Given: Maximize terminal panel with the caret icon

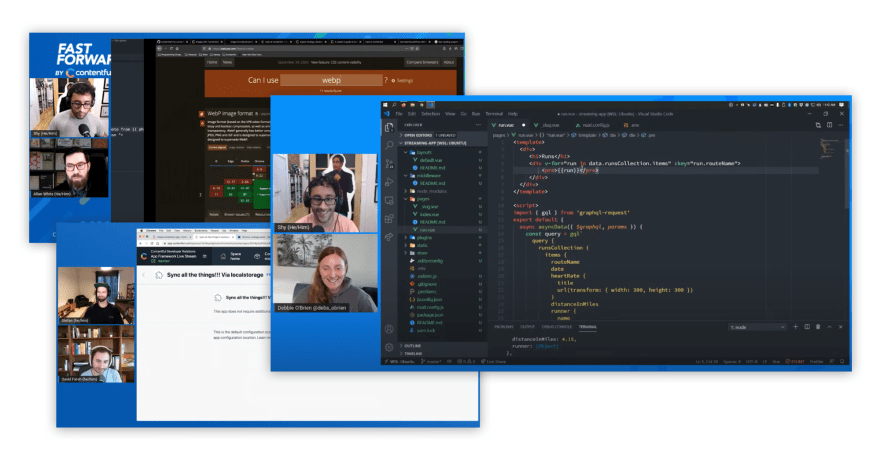Looking at the screenshot, I should pos(829,327).
